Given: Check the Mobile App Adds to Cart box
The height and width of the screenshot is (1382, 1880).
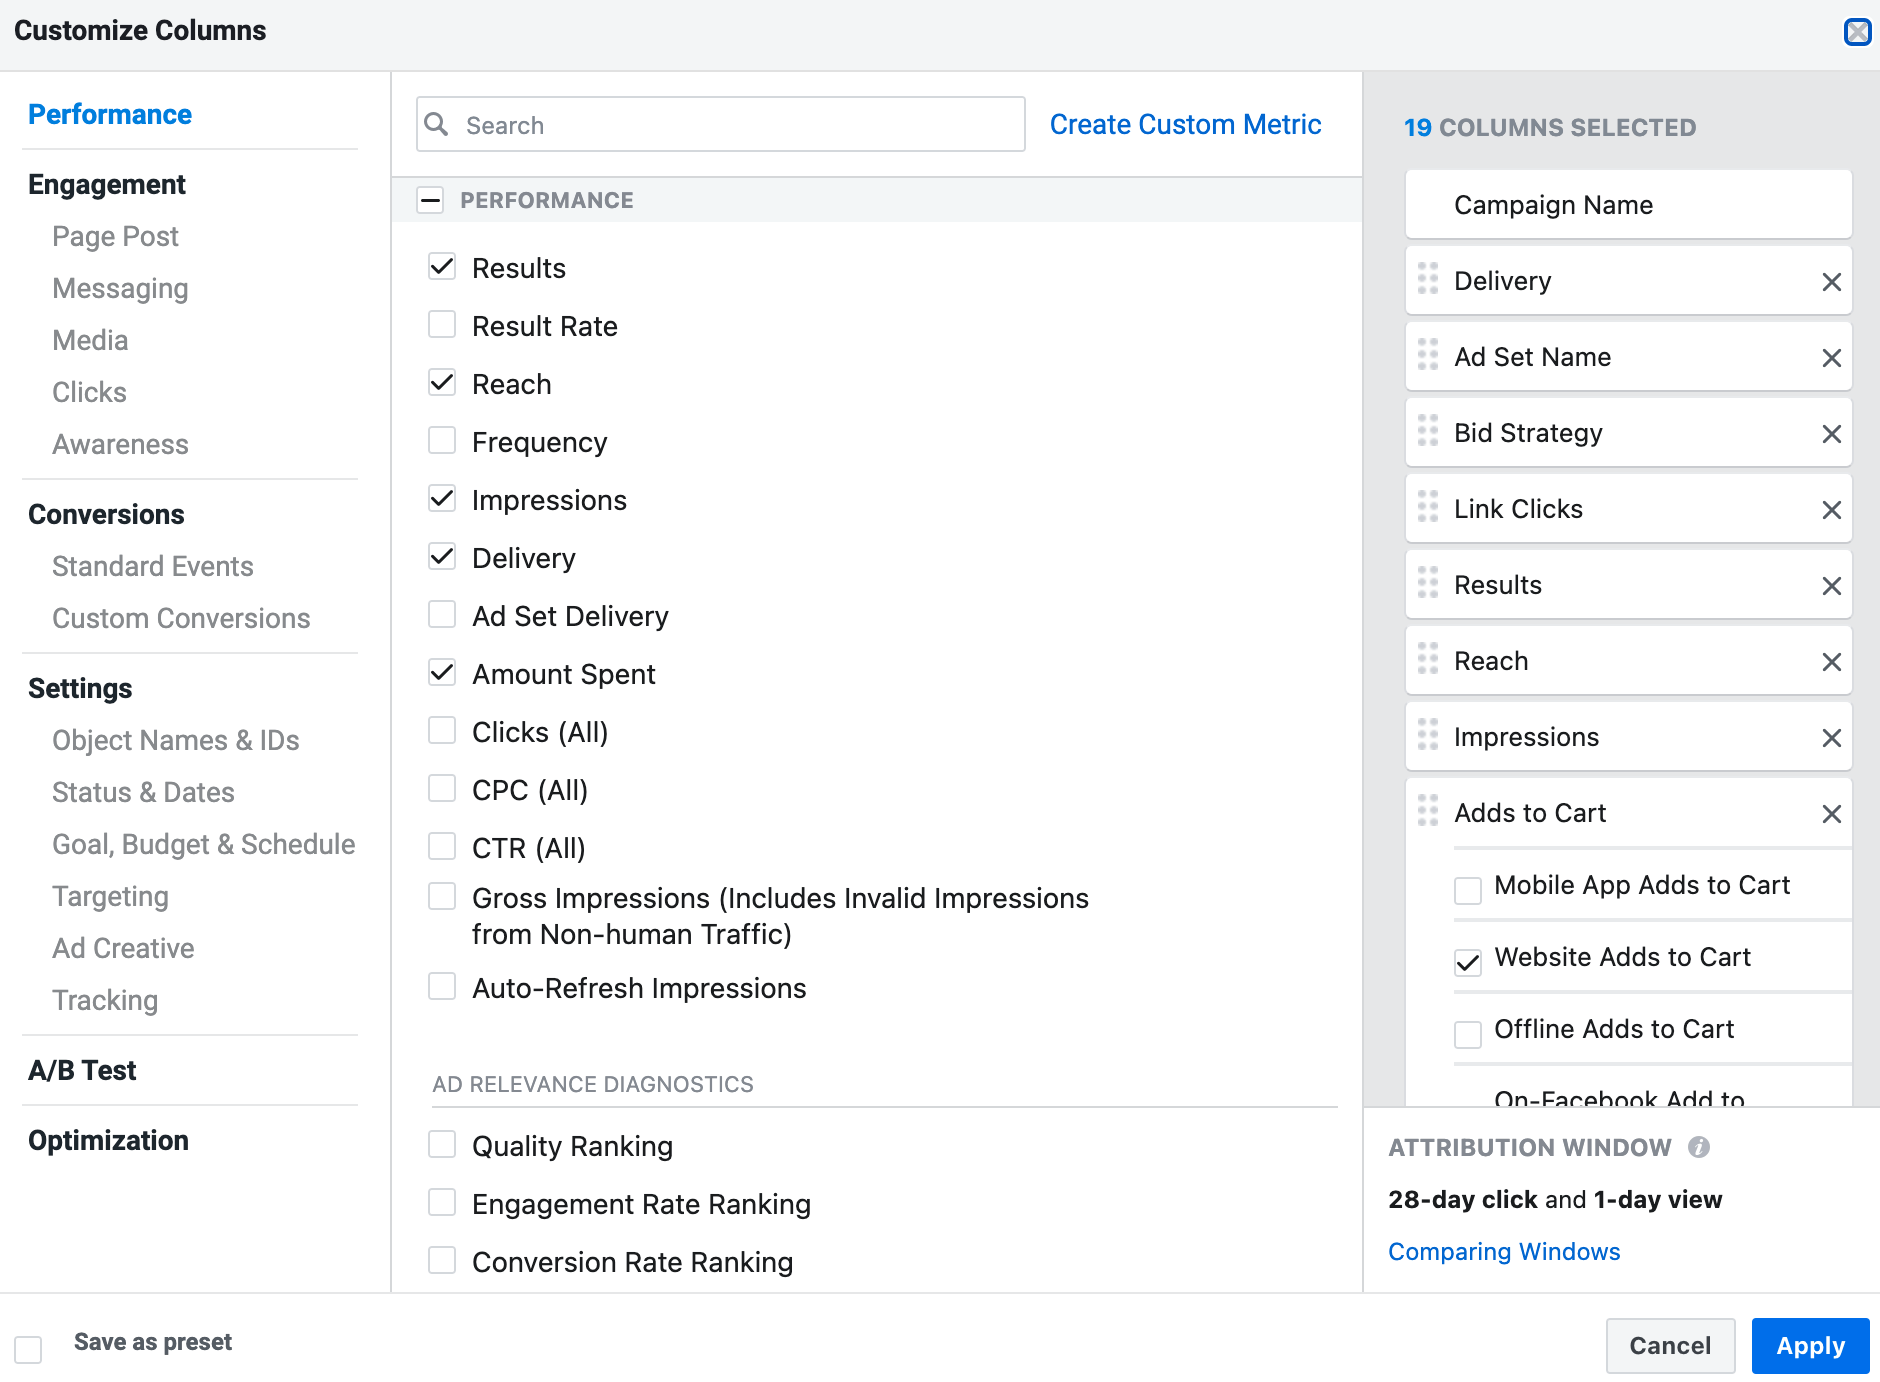Looking at the screenshot, I should click(x=1468, y=890).
